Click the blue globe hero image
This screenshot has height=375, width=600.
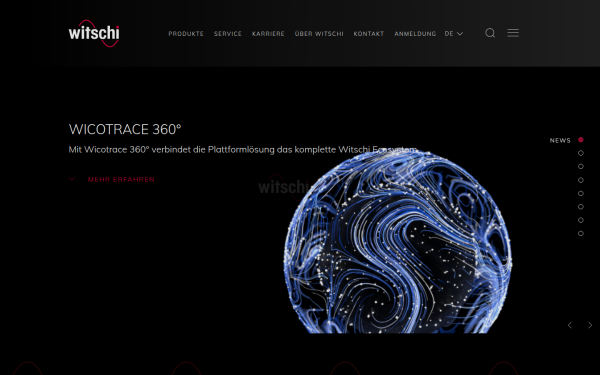pyautogui.click(x=398, y=242)
